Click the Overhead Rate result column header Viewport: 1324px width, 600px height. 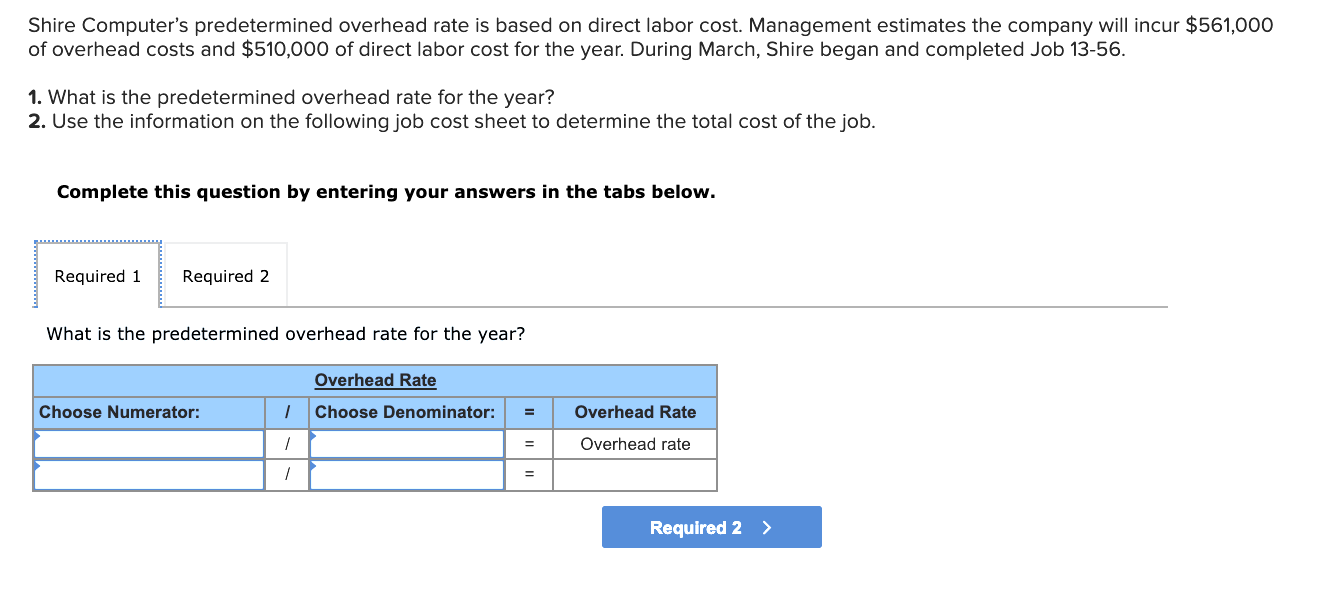(x=634, y=412)
